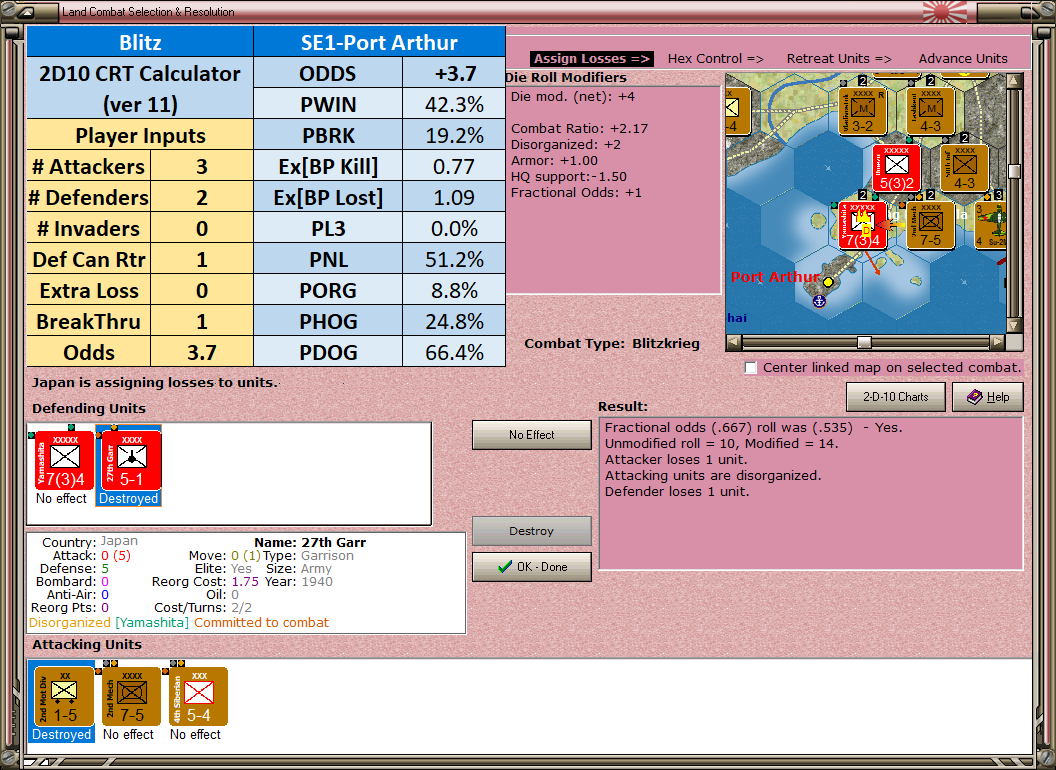
Task: Click the 7-5 mech counter on the map
Action: pyautogui.click(x=930, y=225)
